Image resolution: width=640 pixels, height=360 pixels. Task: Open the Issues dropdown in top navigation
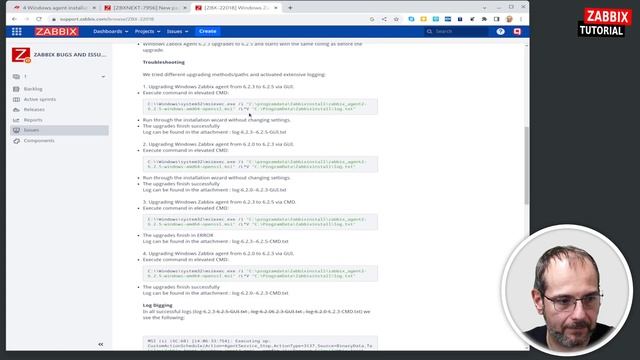tap(177, 31)
